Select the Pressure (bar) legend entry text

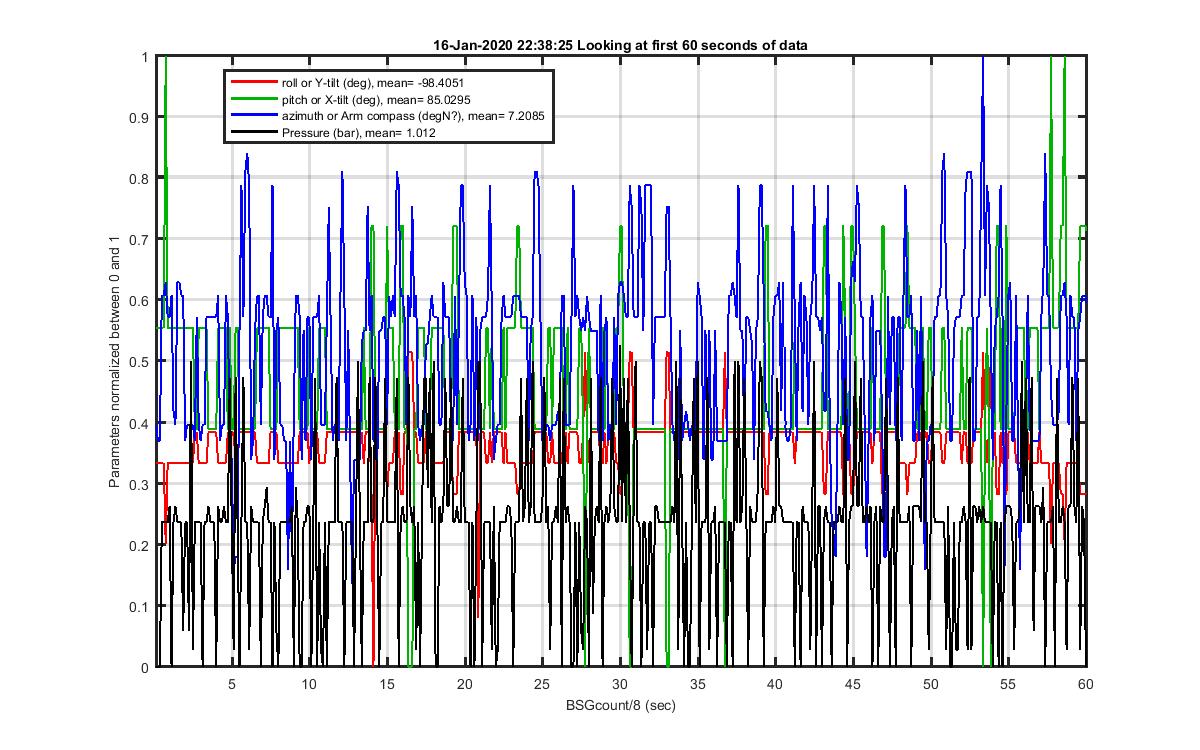[x=357, y=133]
